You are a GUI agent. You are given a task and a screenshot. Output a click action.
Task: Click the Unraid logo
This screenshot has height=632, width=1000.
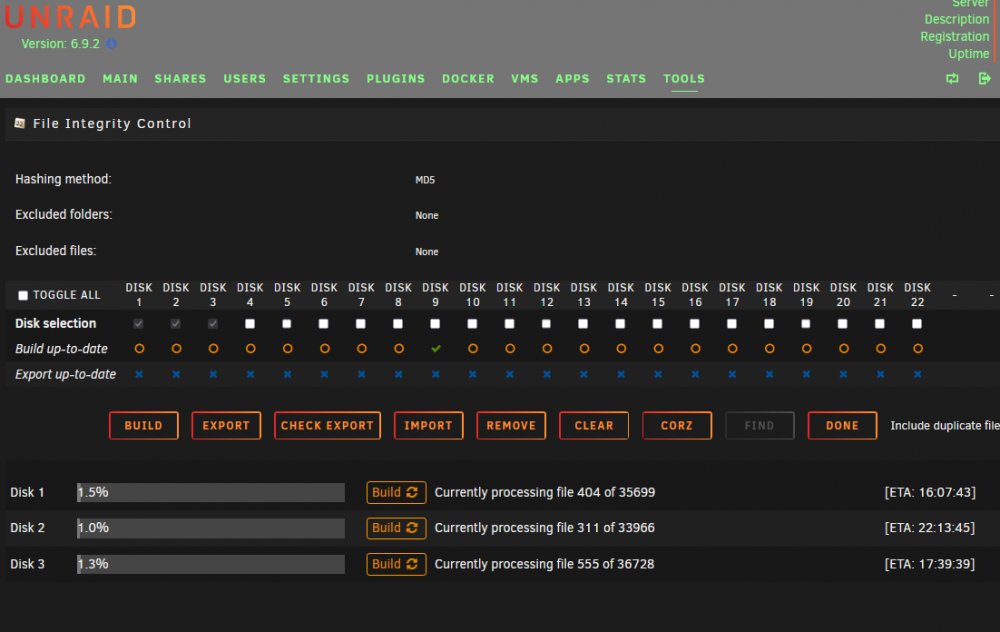point(71,17)
